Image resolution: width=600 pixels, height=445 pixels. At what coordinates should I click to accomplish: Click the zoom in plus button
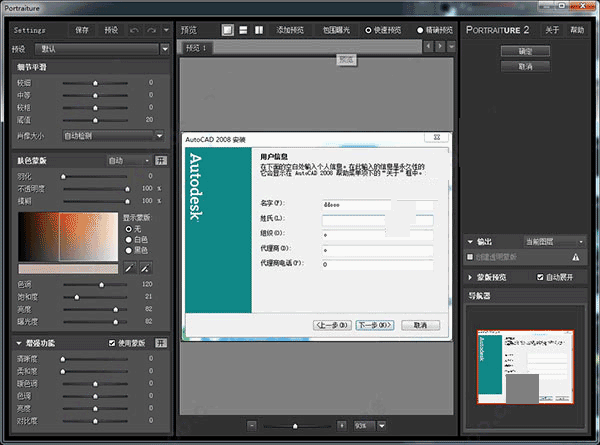coord(342,425)
